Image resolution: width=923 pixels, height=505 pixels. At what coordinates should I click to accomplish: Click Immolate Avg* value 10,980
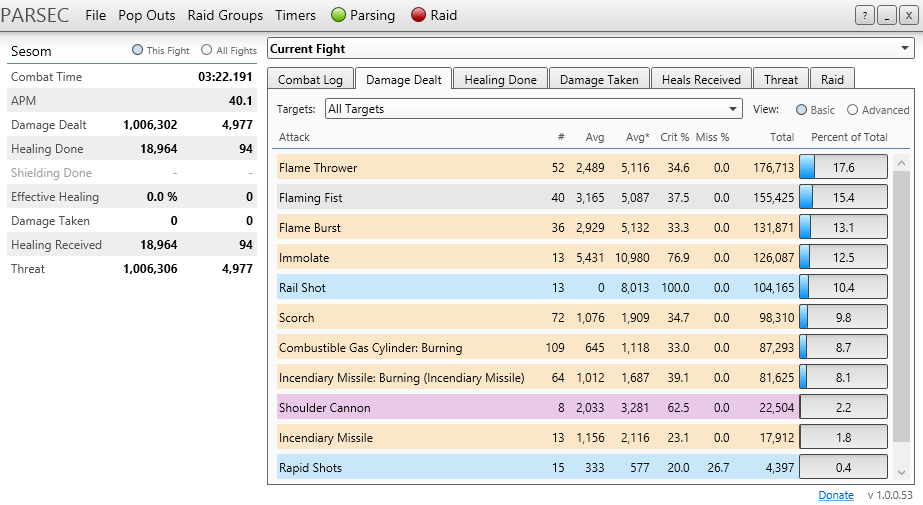click(x=632, y=258)
